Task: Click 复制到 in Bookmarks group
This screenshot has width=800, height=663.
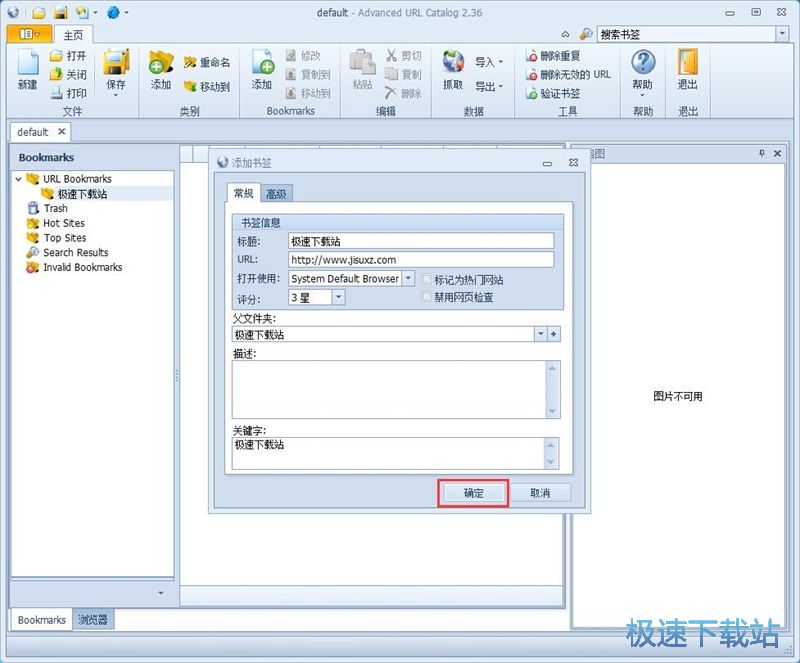Action: click(x=308, y=75)
